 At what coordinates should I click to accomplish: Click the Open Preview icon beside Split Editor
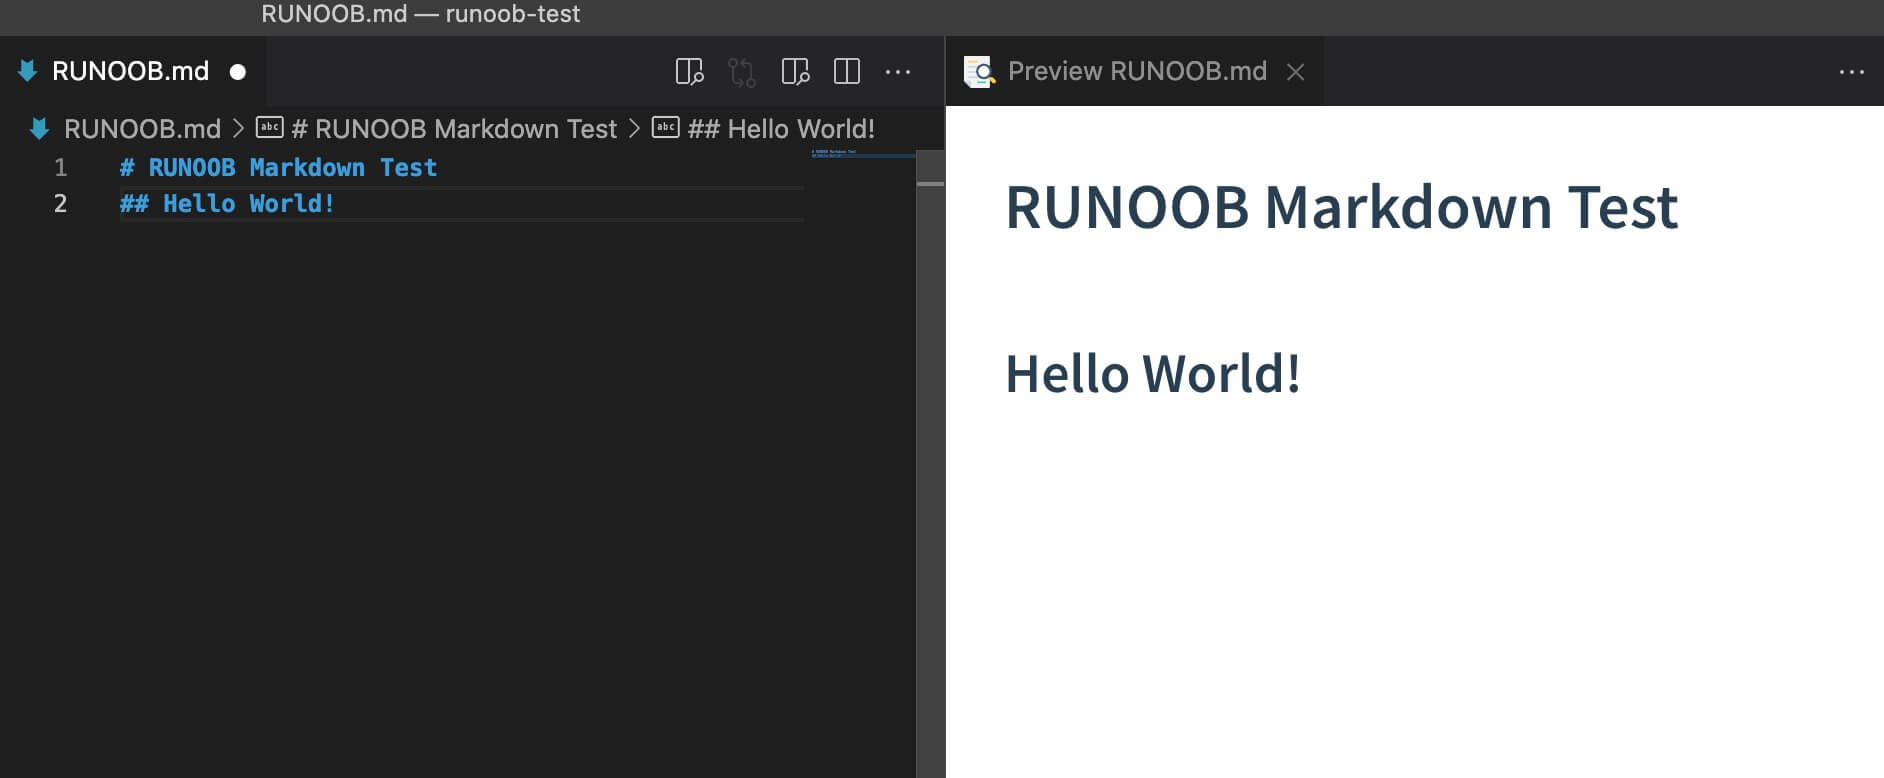(794, 72)
